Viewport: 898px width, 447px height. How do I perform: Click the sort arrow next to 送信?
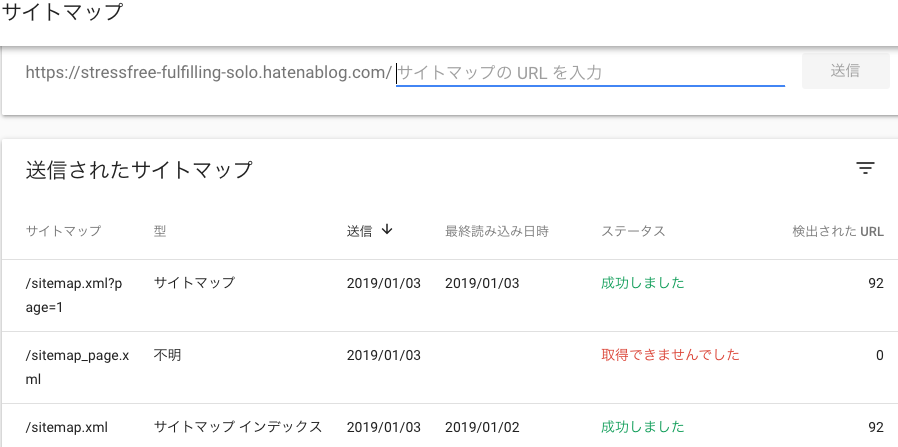[387, 230]
